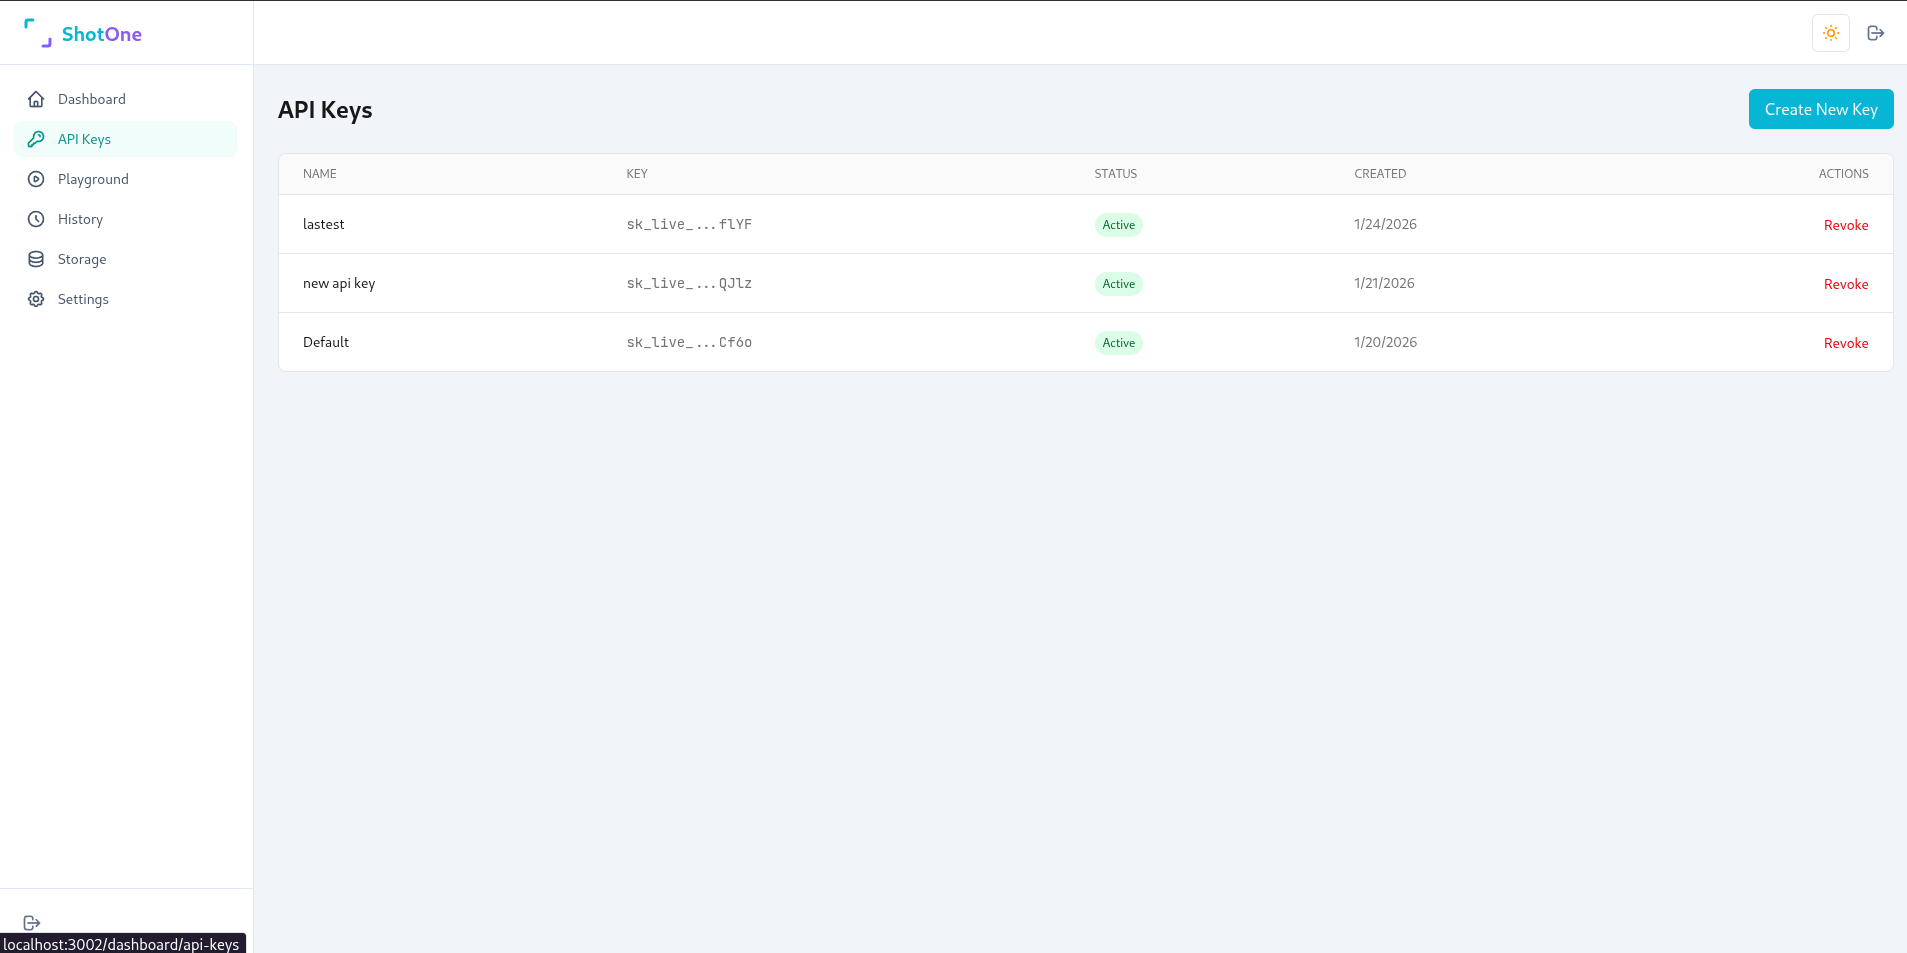Revoke the Default API key
Screen dimensions: 1907x953
click(x=1844, y=343)
